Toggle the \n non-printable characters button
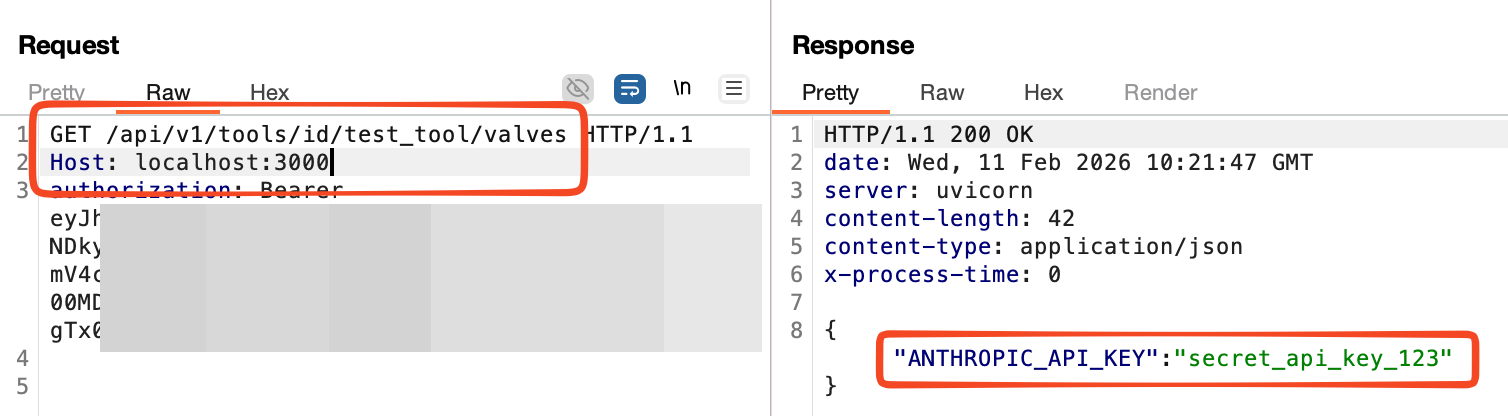1508x416 pixels. tap(682, 88)
